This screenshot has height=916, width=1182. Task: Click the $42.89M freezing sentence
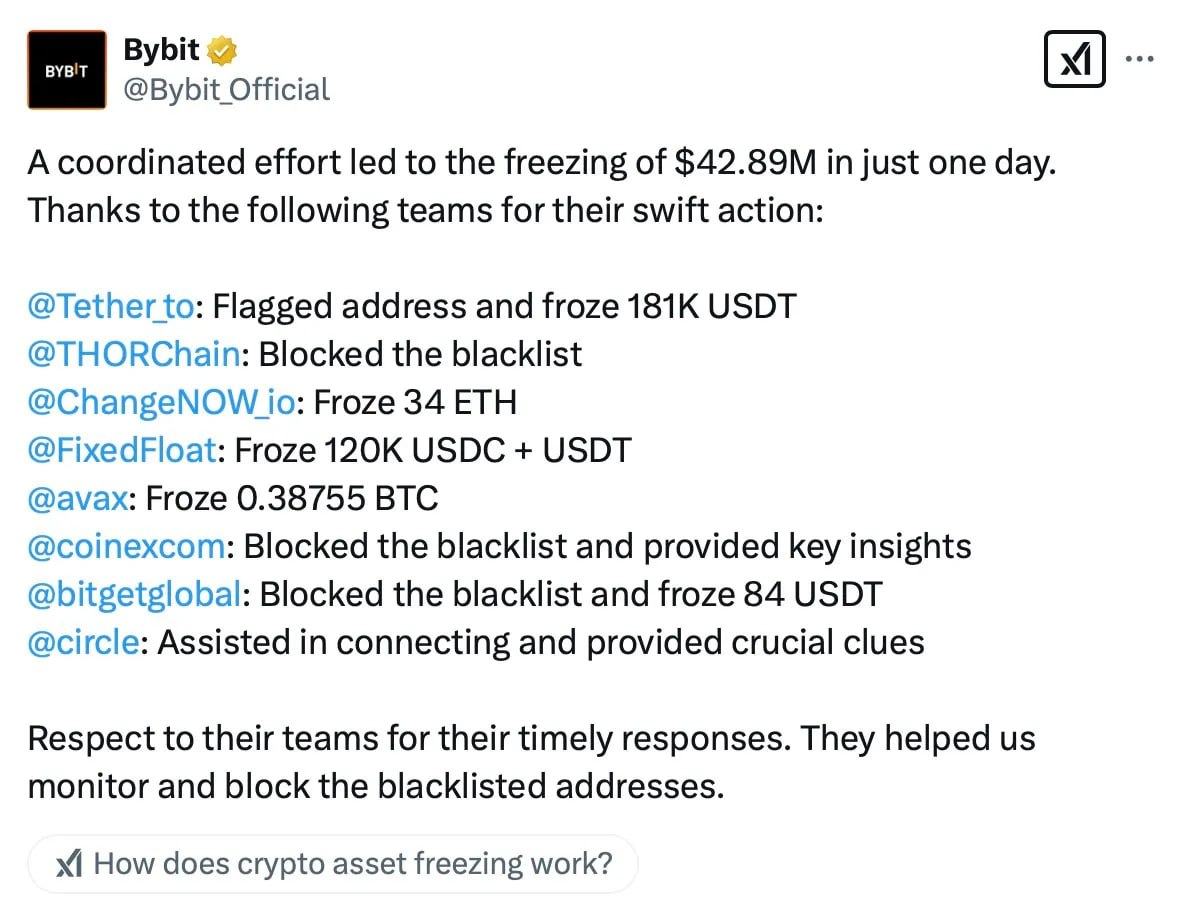(x=540, y=162)
